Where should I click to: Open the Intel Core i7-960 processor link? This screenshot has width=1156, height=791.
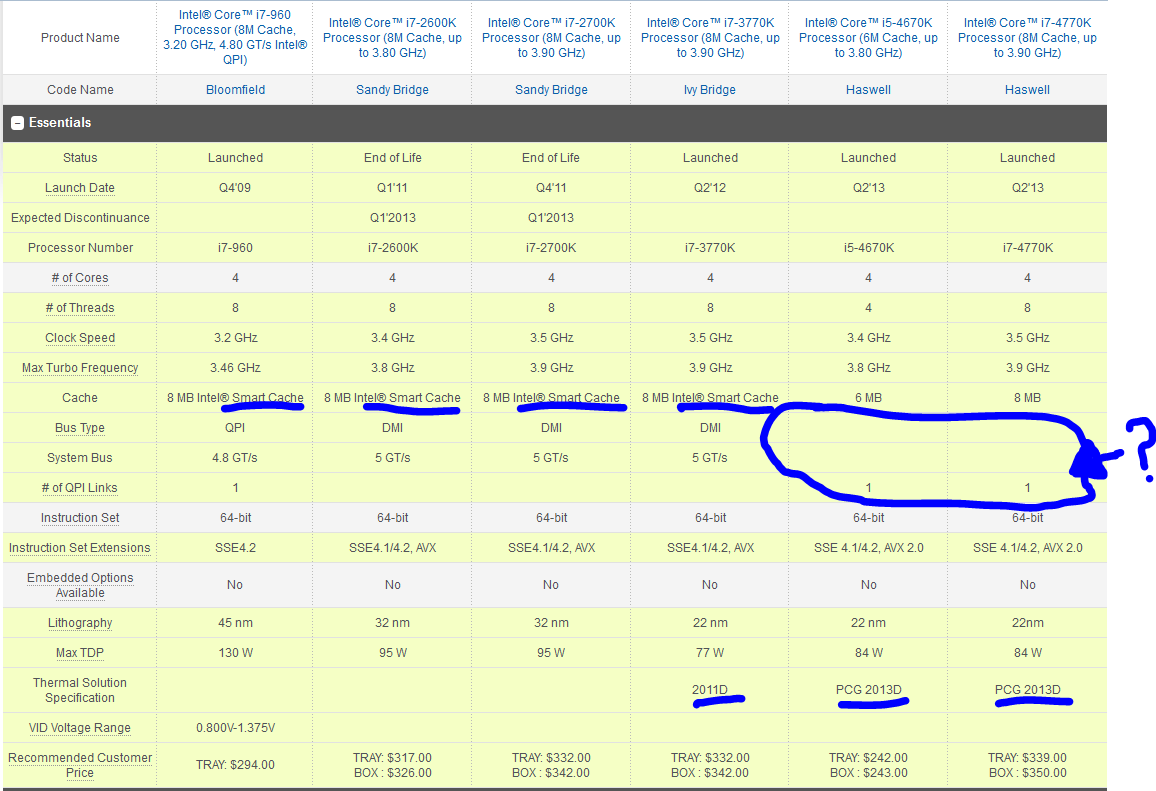(235, 37)
